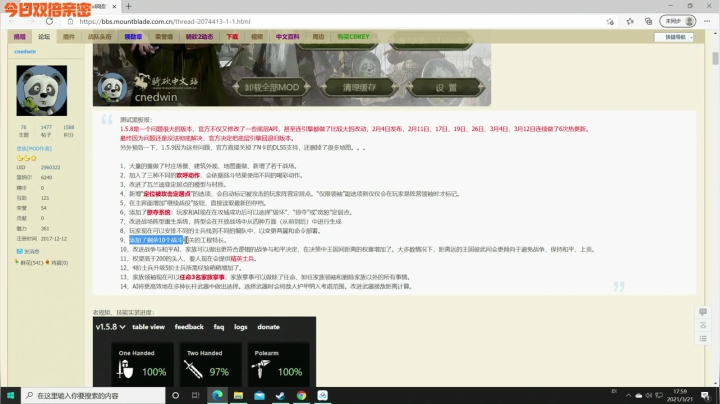Viewport: 720px width, 404px height.
Task: Click the One Handed 100% skill card
Action: 142,365
